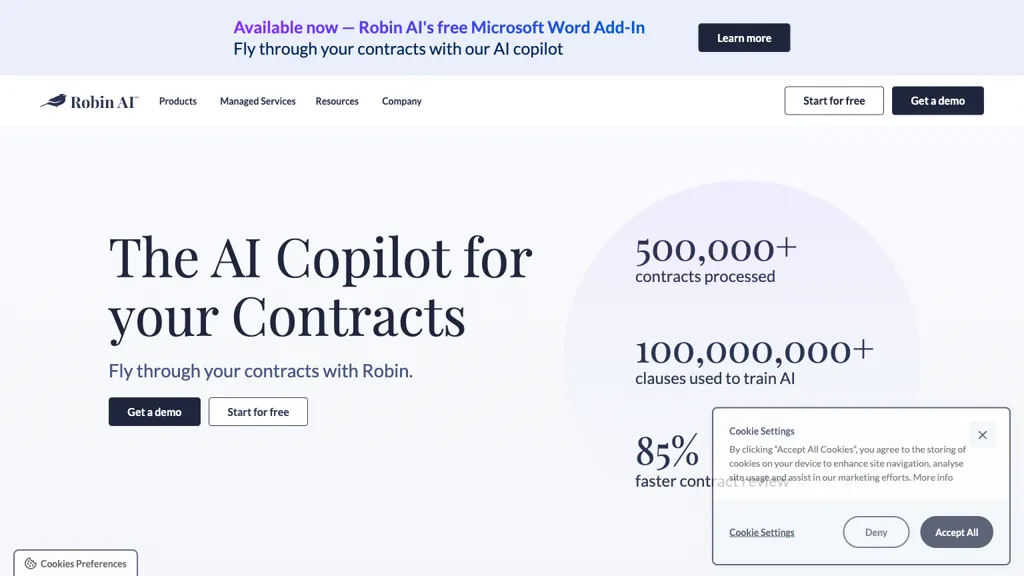The width and height of the screenshot is (1024, 576).
Task: Click Learn more in the announcement banner
Action: coord(744,37)
